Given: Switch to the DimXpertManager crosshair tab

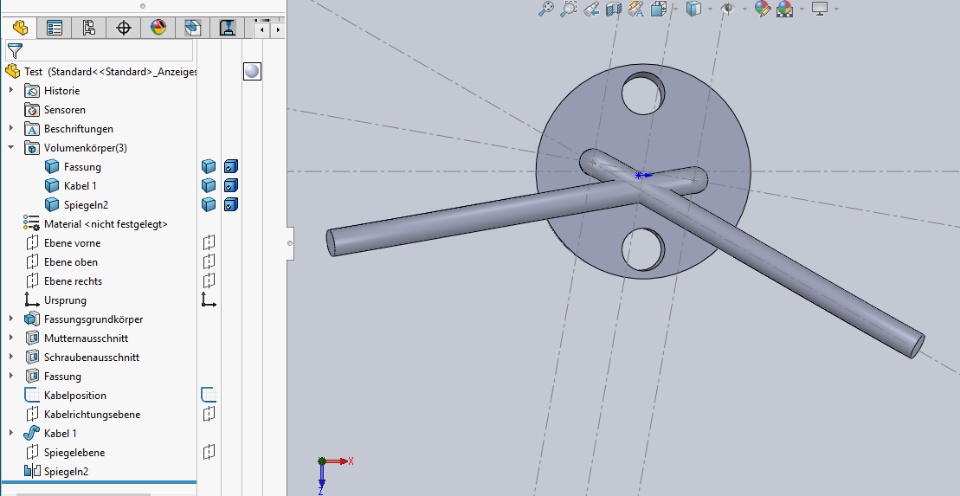Looking at the screenshot, I should coord(124,28).
